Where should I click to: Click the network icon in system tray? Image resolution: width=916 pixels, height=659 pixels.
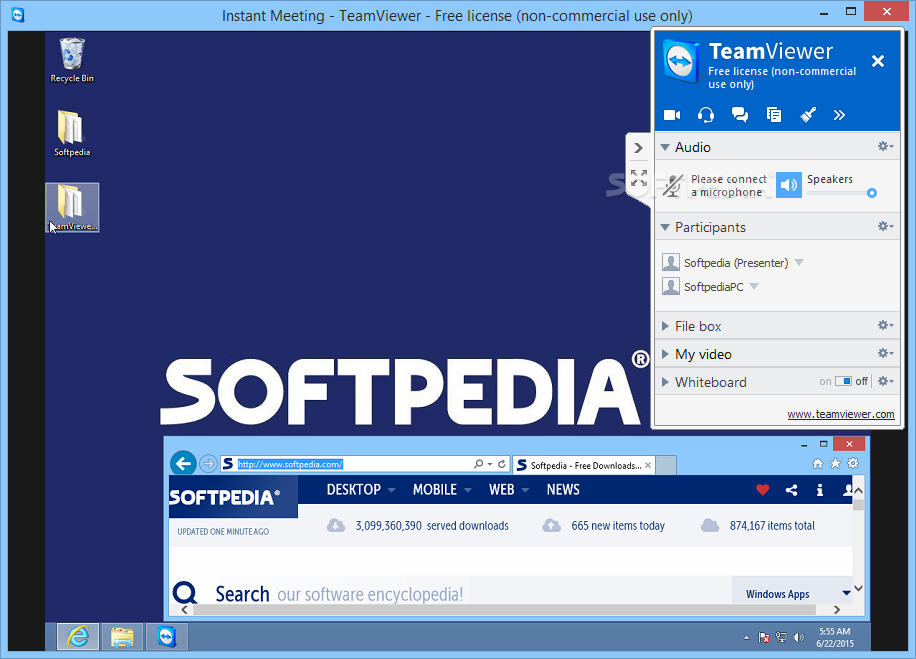point(781,637)
